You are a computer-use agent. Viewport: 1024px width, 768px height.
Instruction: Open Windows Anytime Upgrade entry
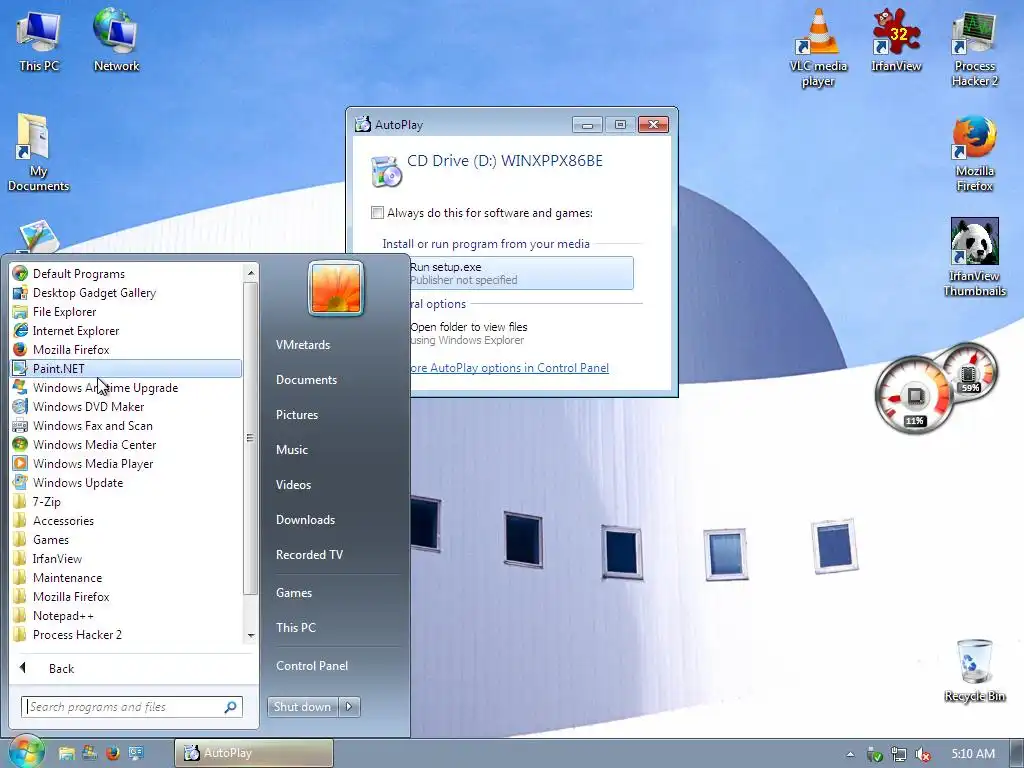pos(127,387)
